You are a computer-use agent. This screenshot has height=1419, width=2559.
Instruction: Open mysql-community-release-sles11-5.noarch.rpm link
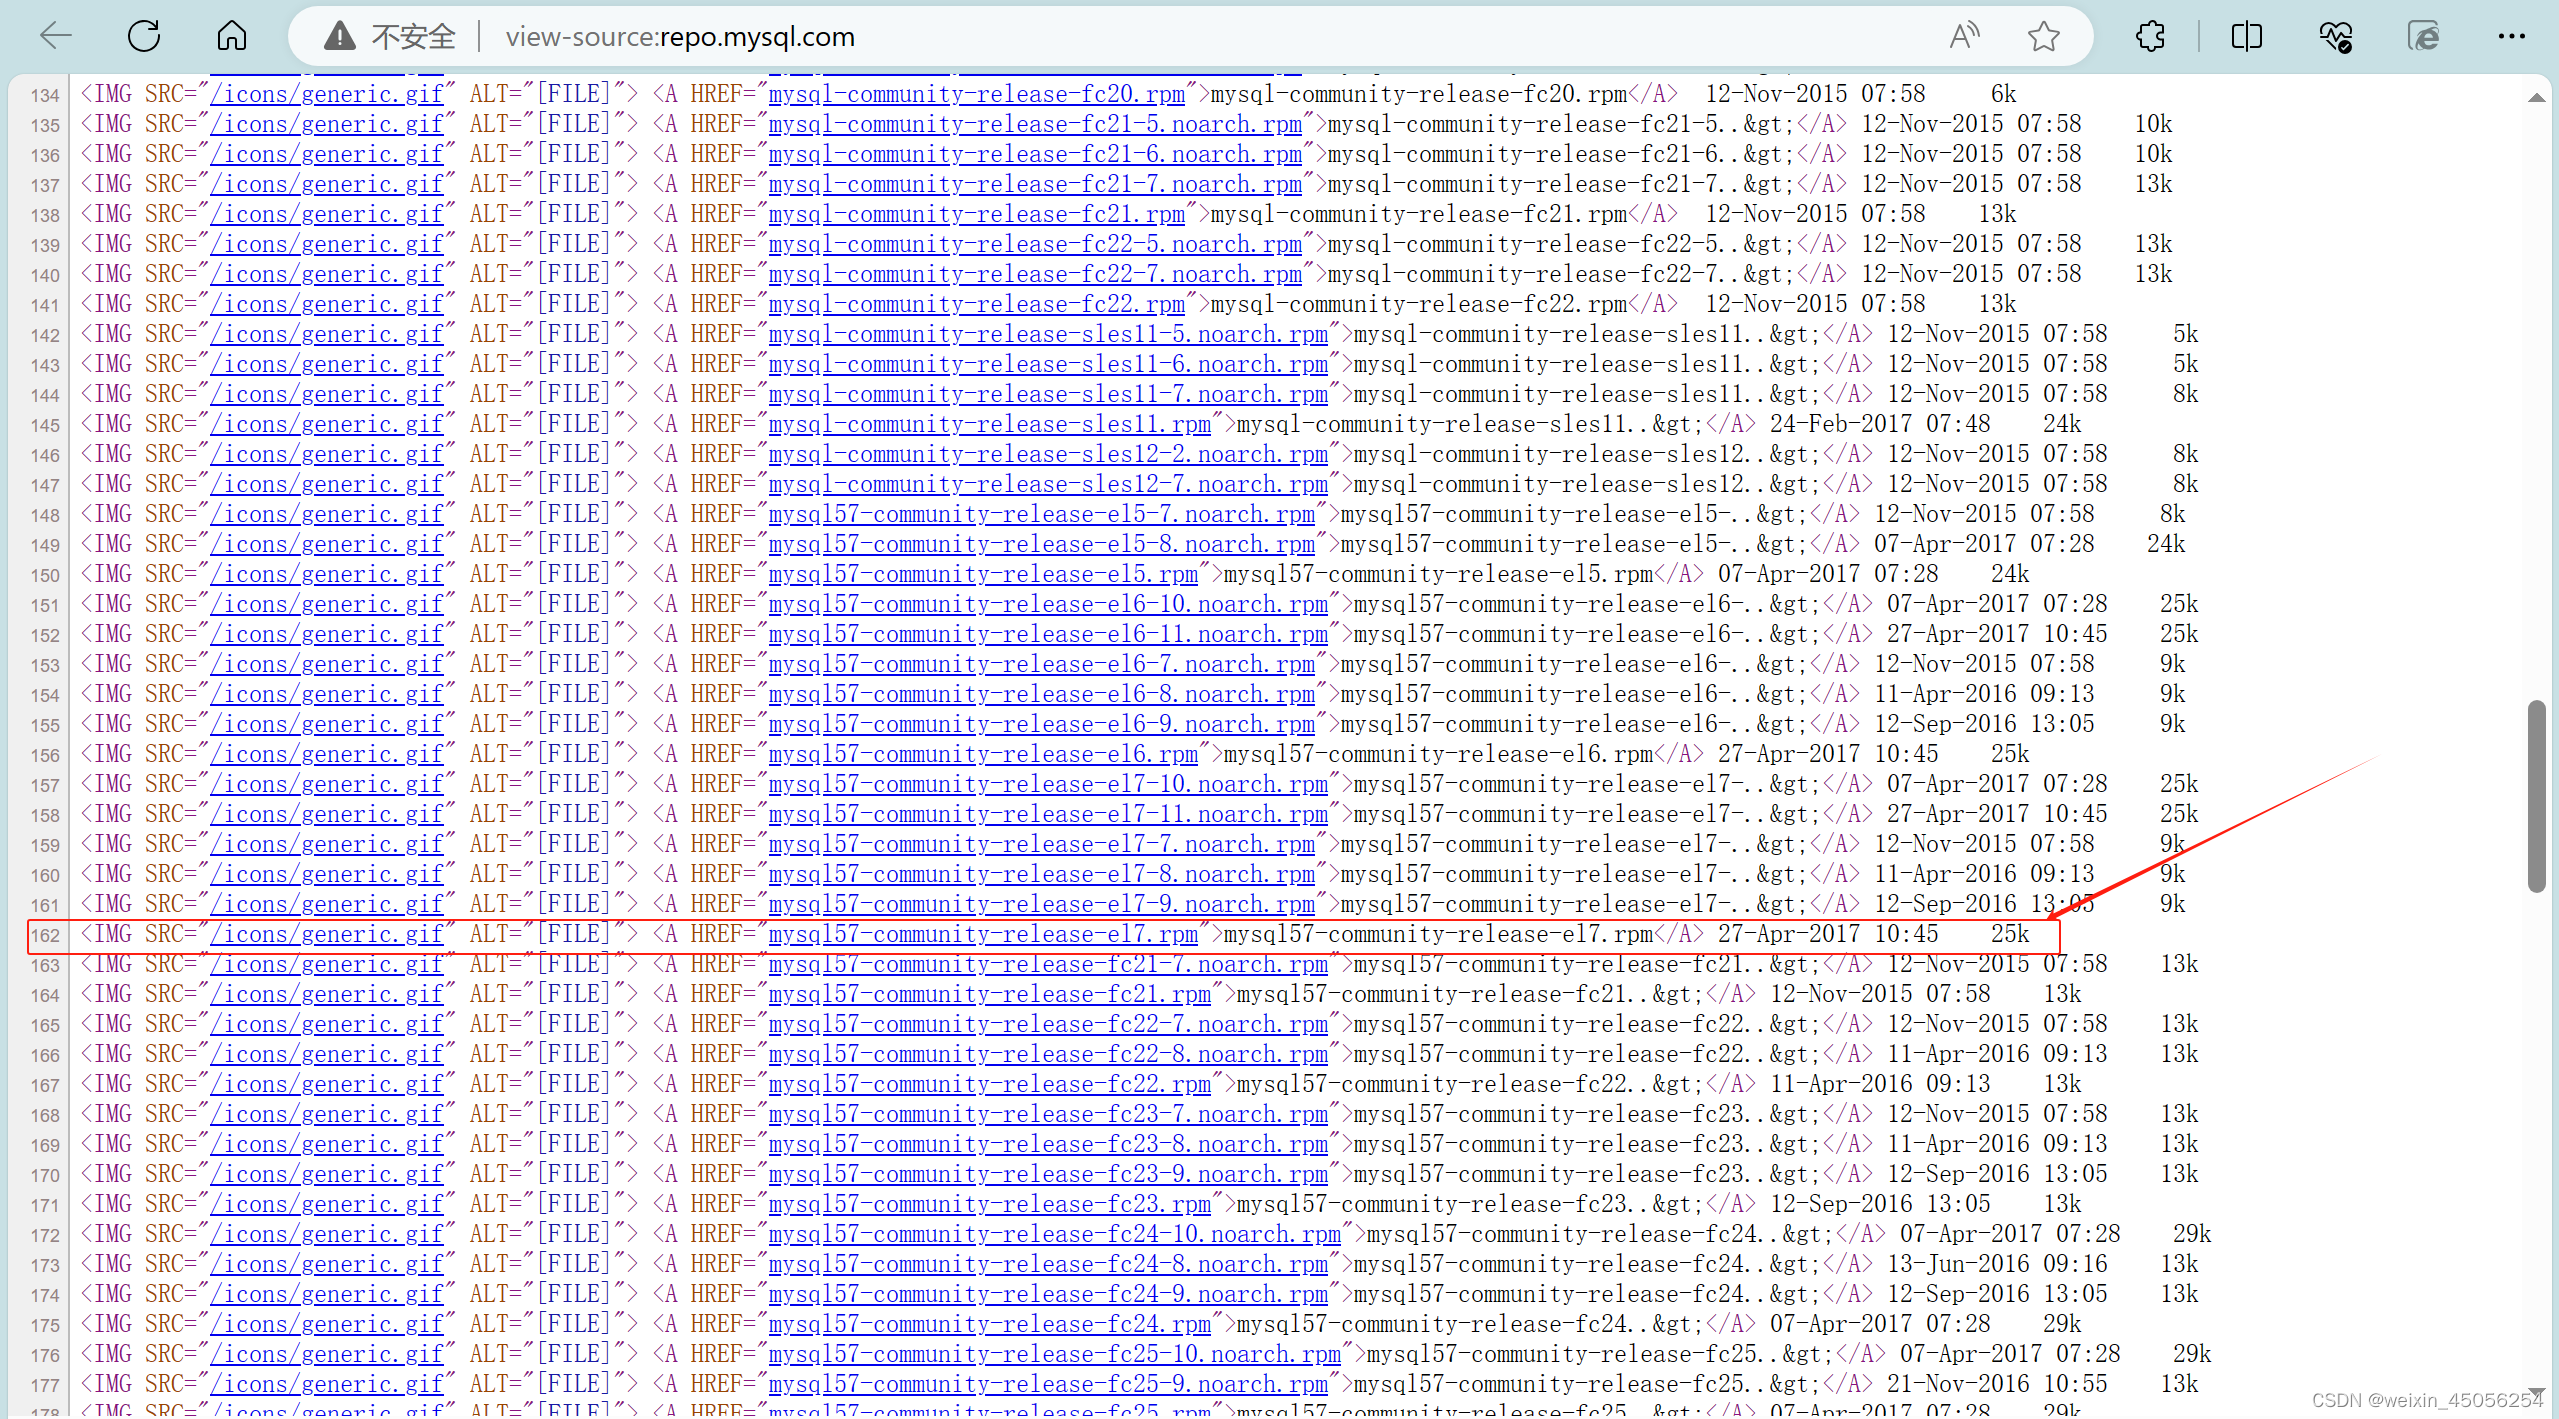[1047, 334]
